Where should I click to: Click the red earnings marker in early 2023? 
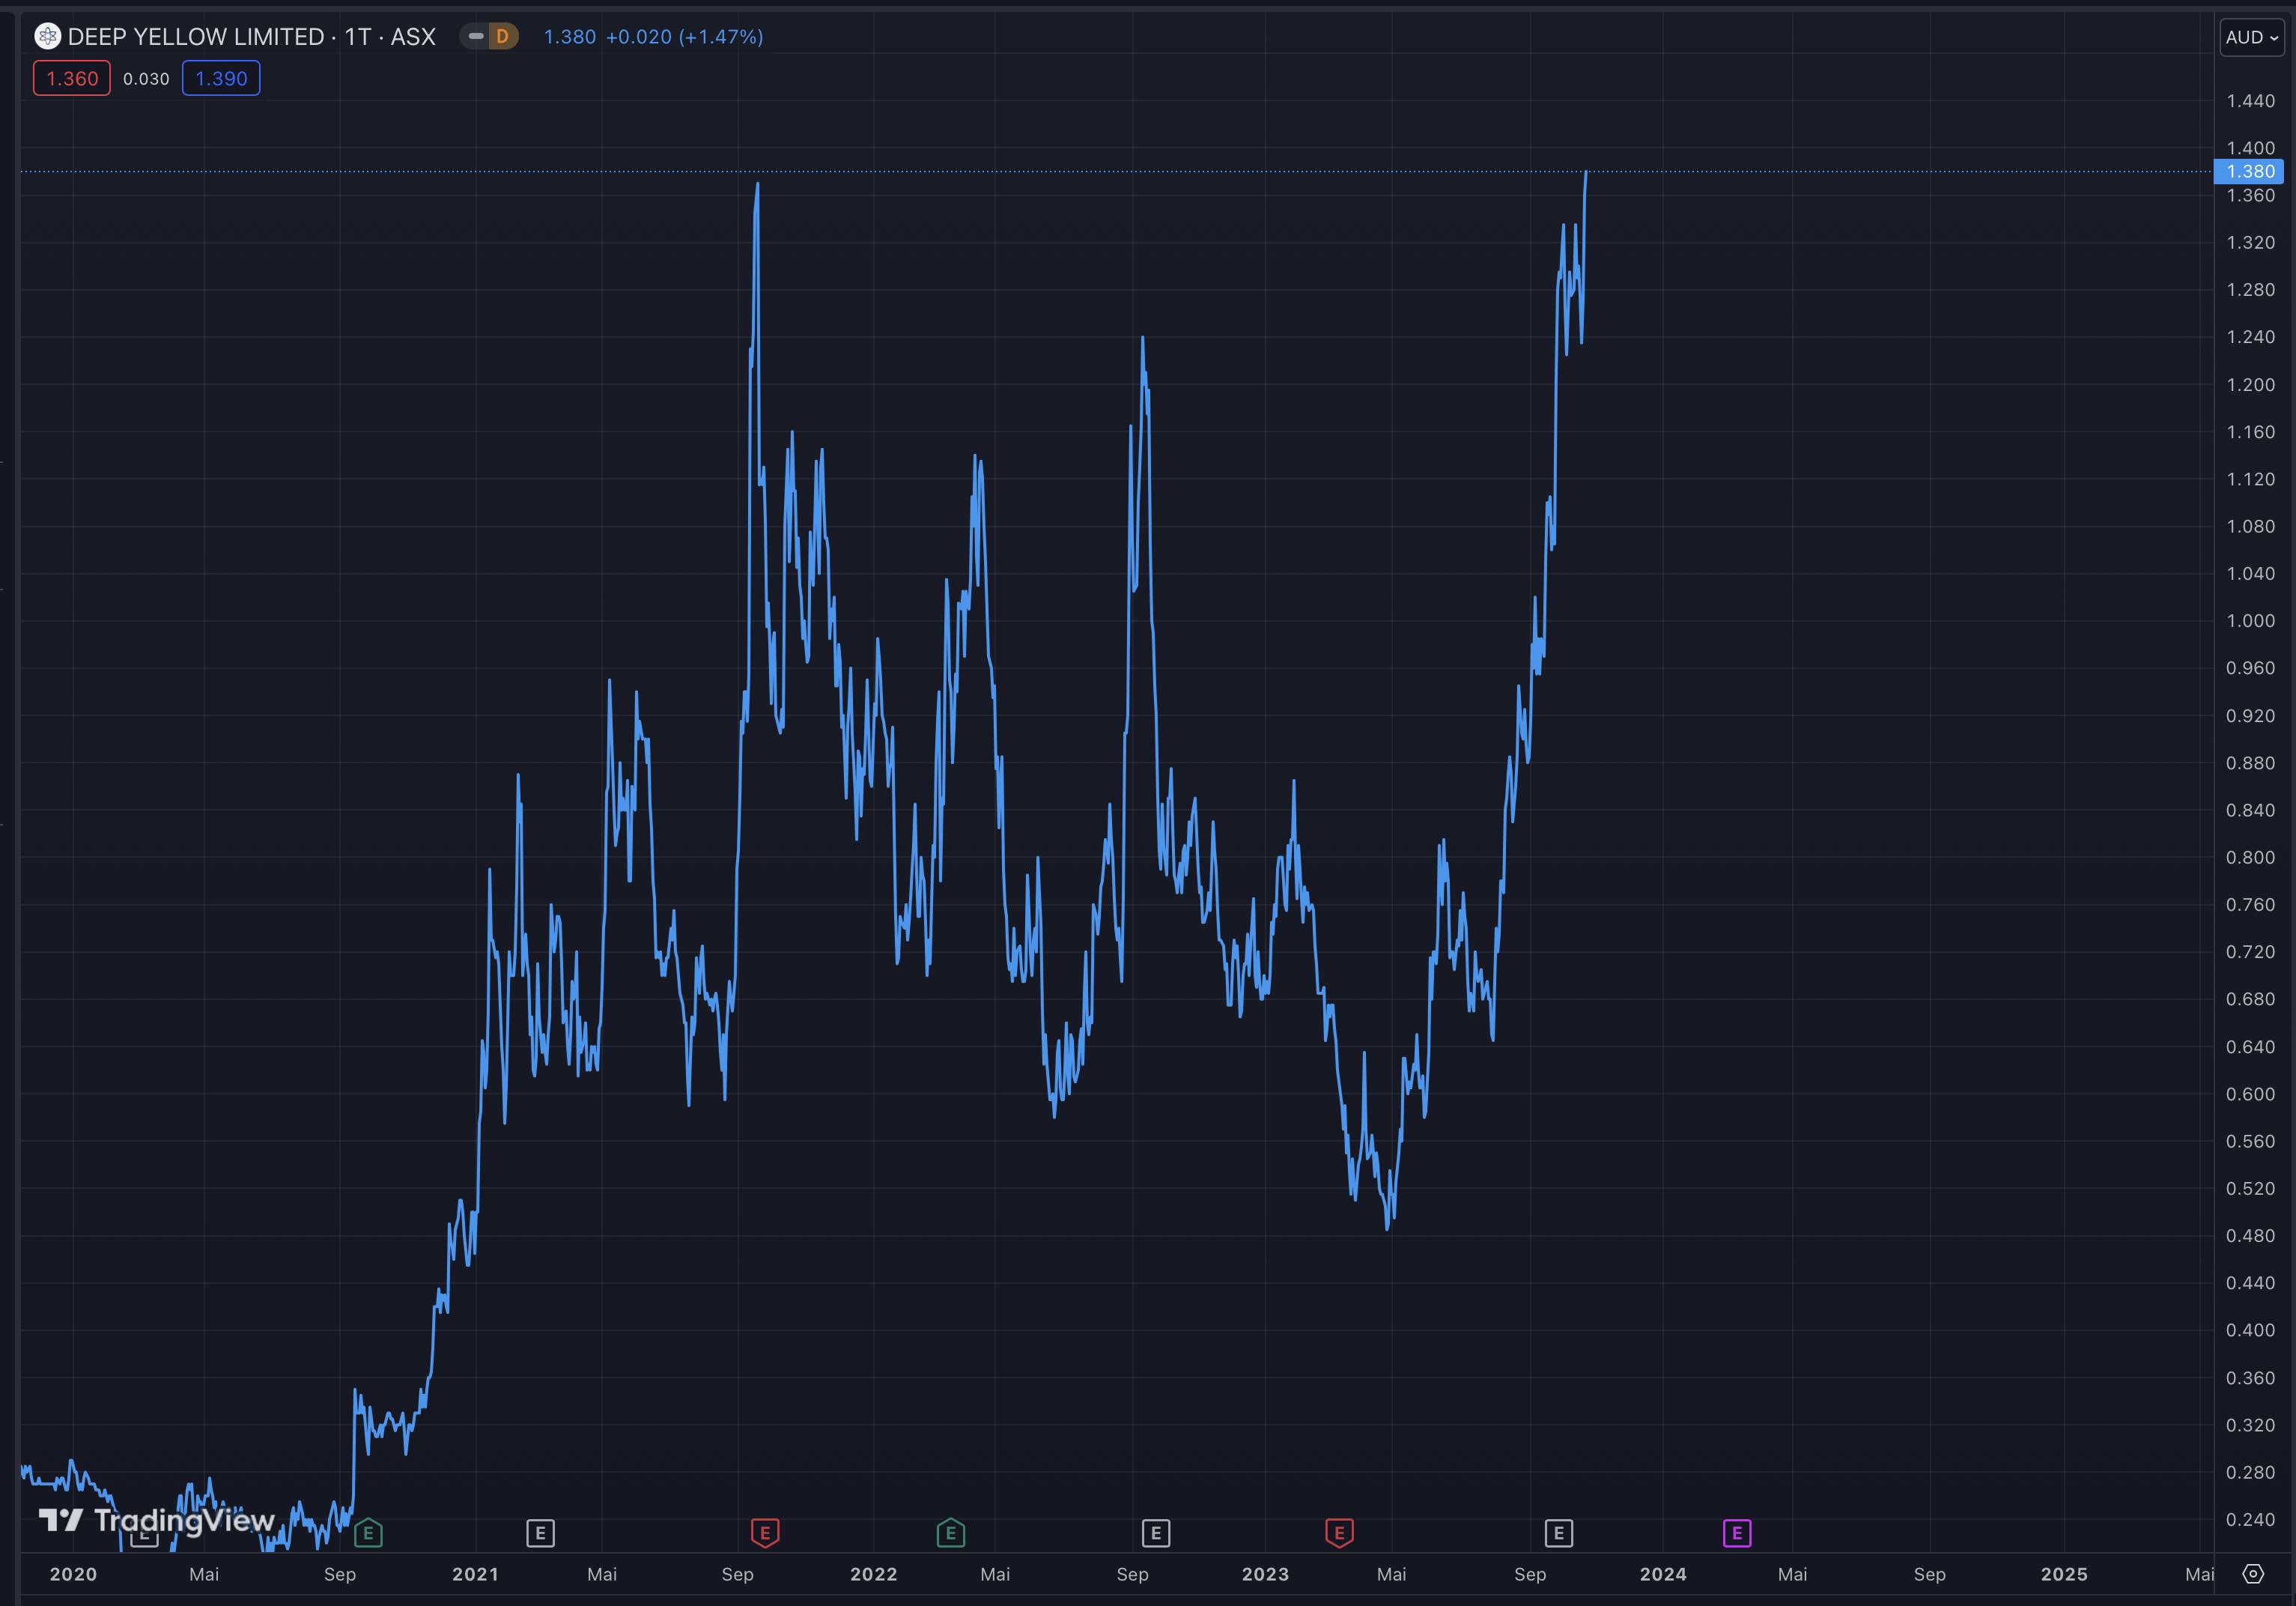click(x=1339, y=1532)
